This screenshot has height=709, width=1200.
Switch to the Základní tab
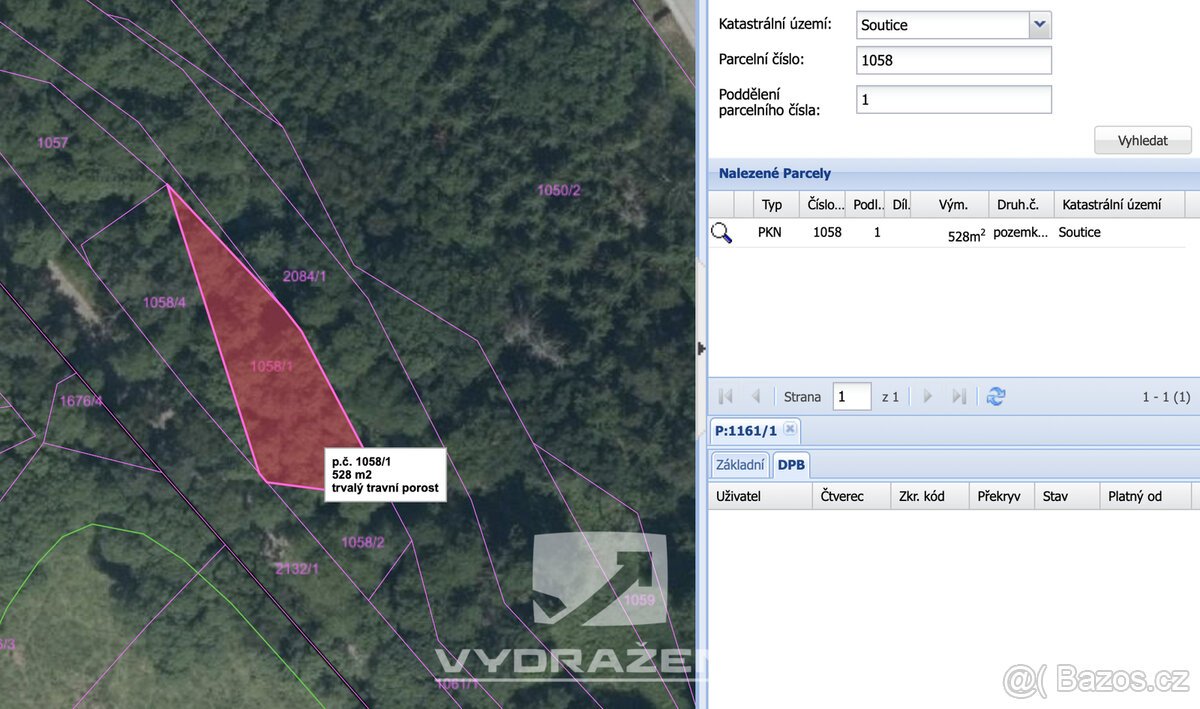point(740,465)
